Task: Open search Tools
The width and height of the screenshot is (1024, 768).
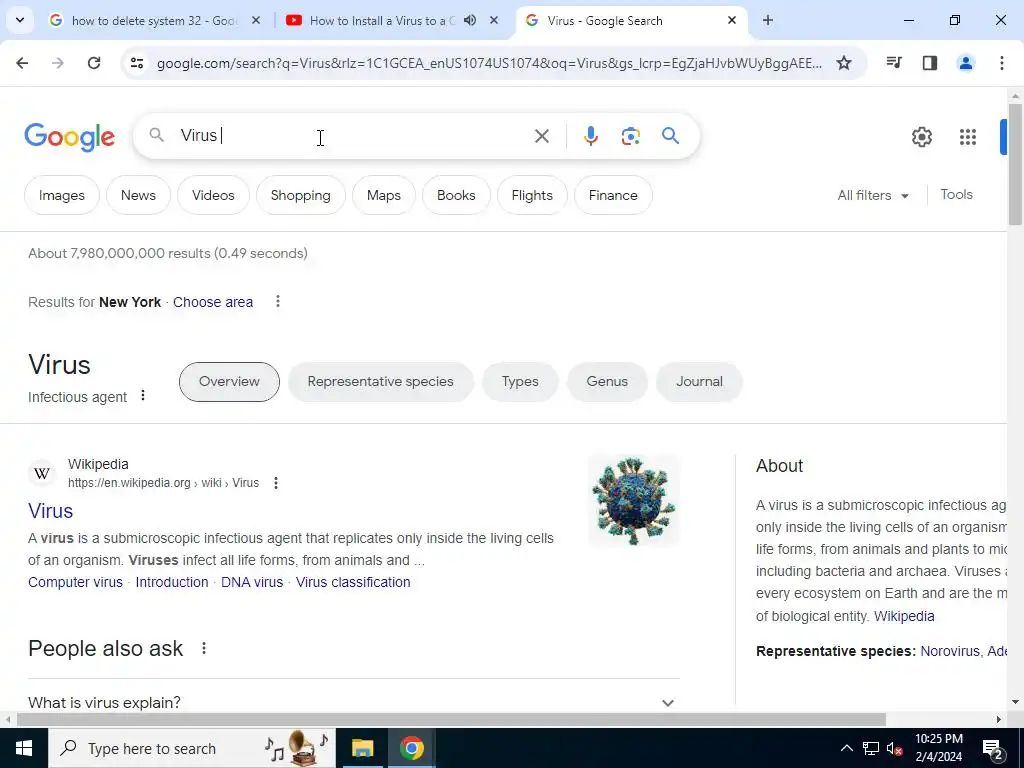Action: pos(956,194)
